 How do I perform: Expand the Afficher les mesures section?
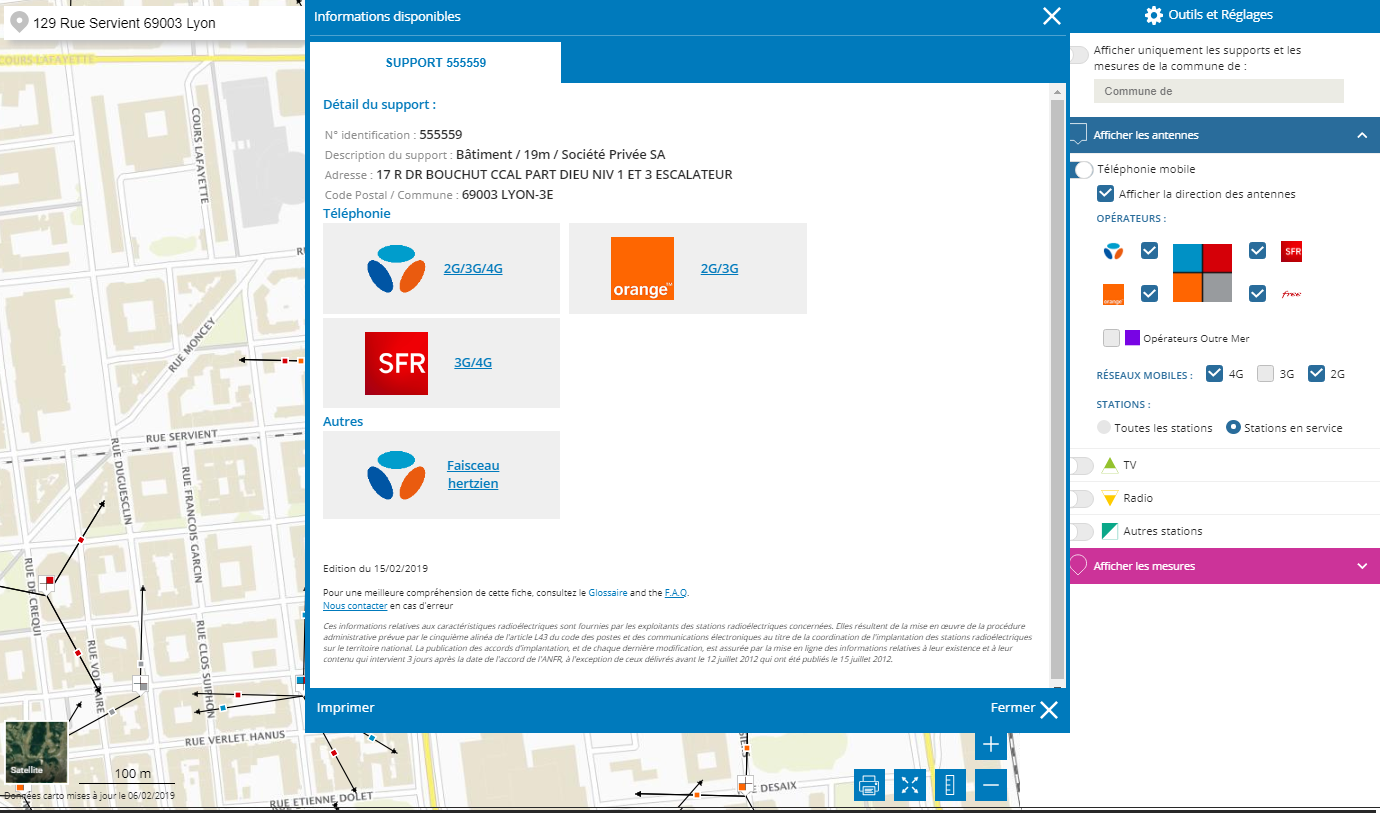pyautogui.click(x=1362, y=566)
